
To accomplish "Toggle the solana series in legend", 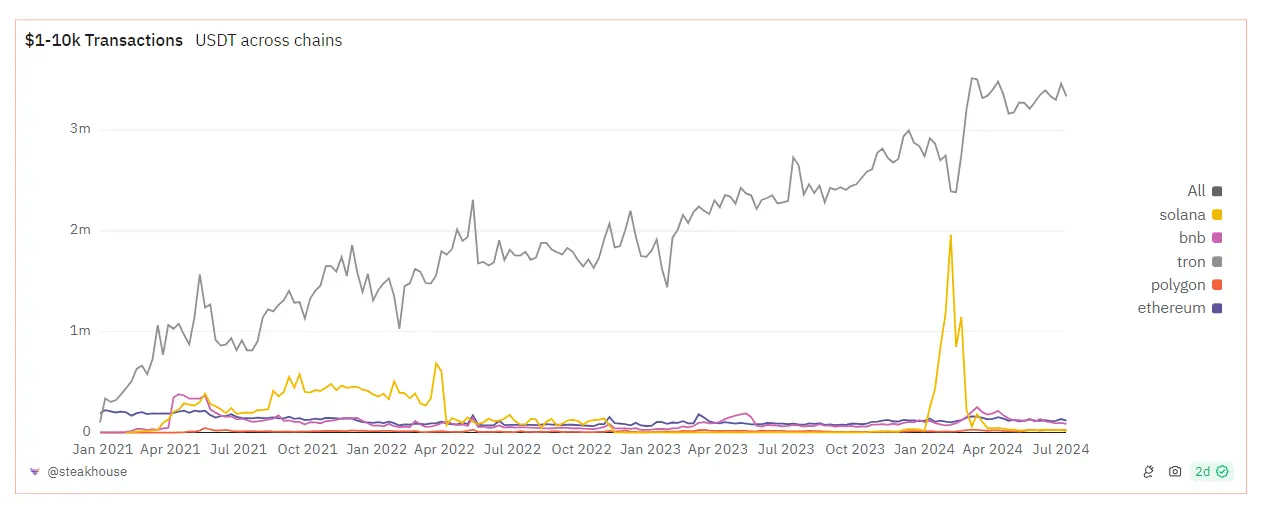I will tap(1191, 214).
